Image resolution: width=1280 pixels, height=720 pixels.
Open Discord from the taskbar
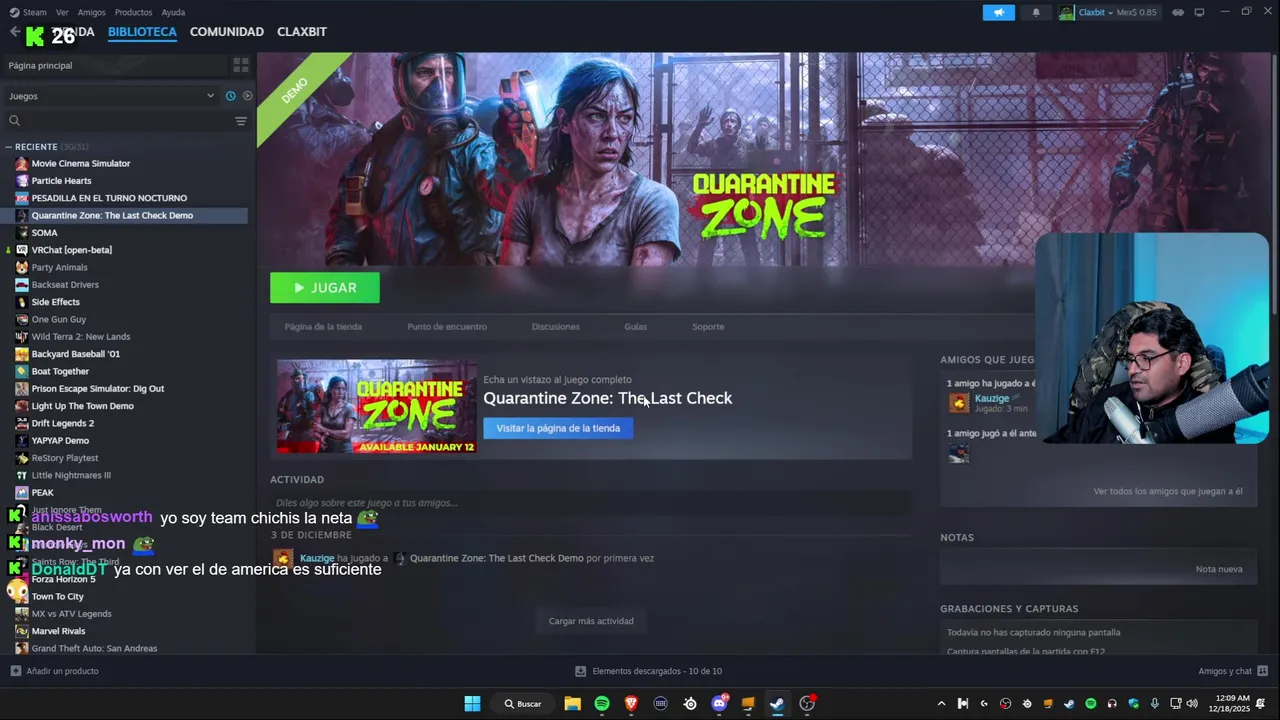click(719, 704)
